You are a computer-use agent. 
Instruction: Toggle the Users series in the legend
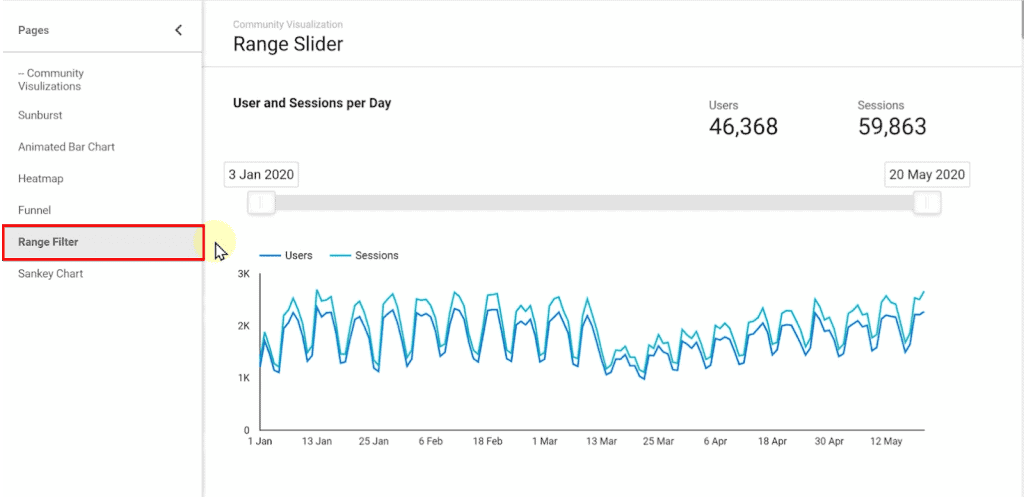point(286,256)
